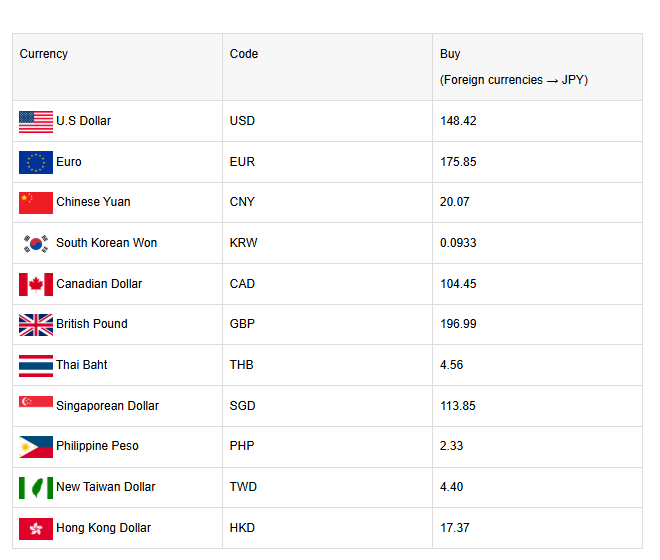The width and height of the screenshot is (660, 560).
Task: Click the Singaporean flag icon
Action: [x=35, y=403]
